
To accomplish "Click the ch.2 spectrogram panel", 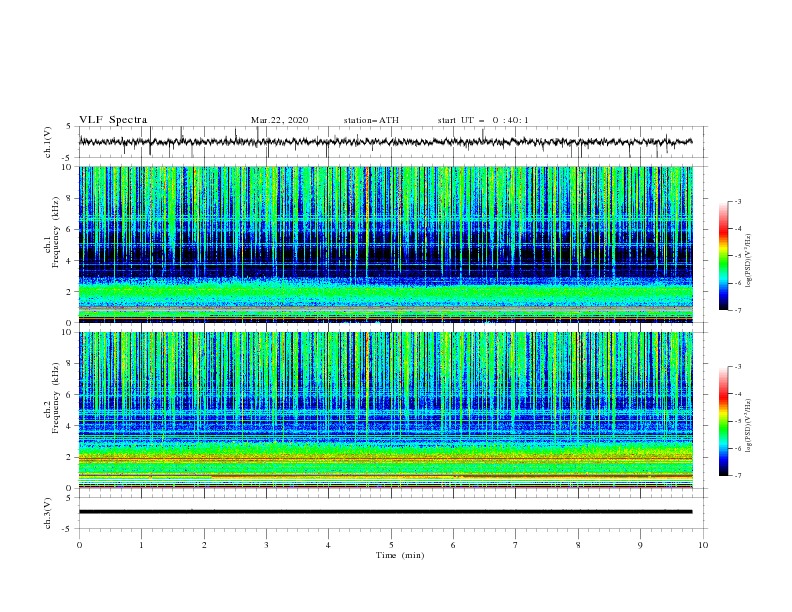I will 385,410.
